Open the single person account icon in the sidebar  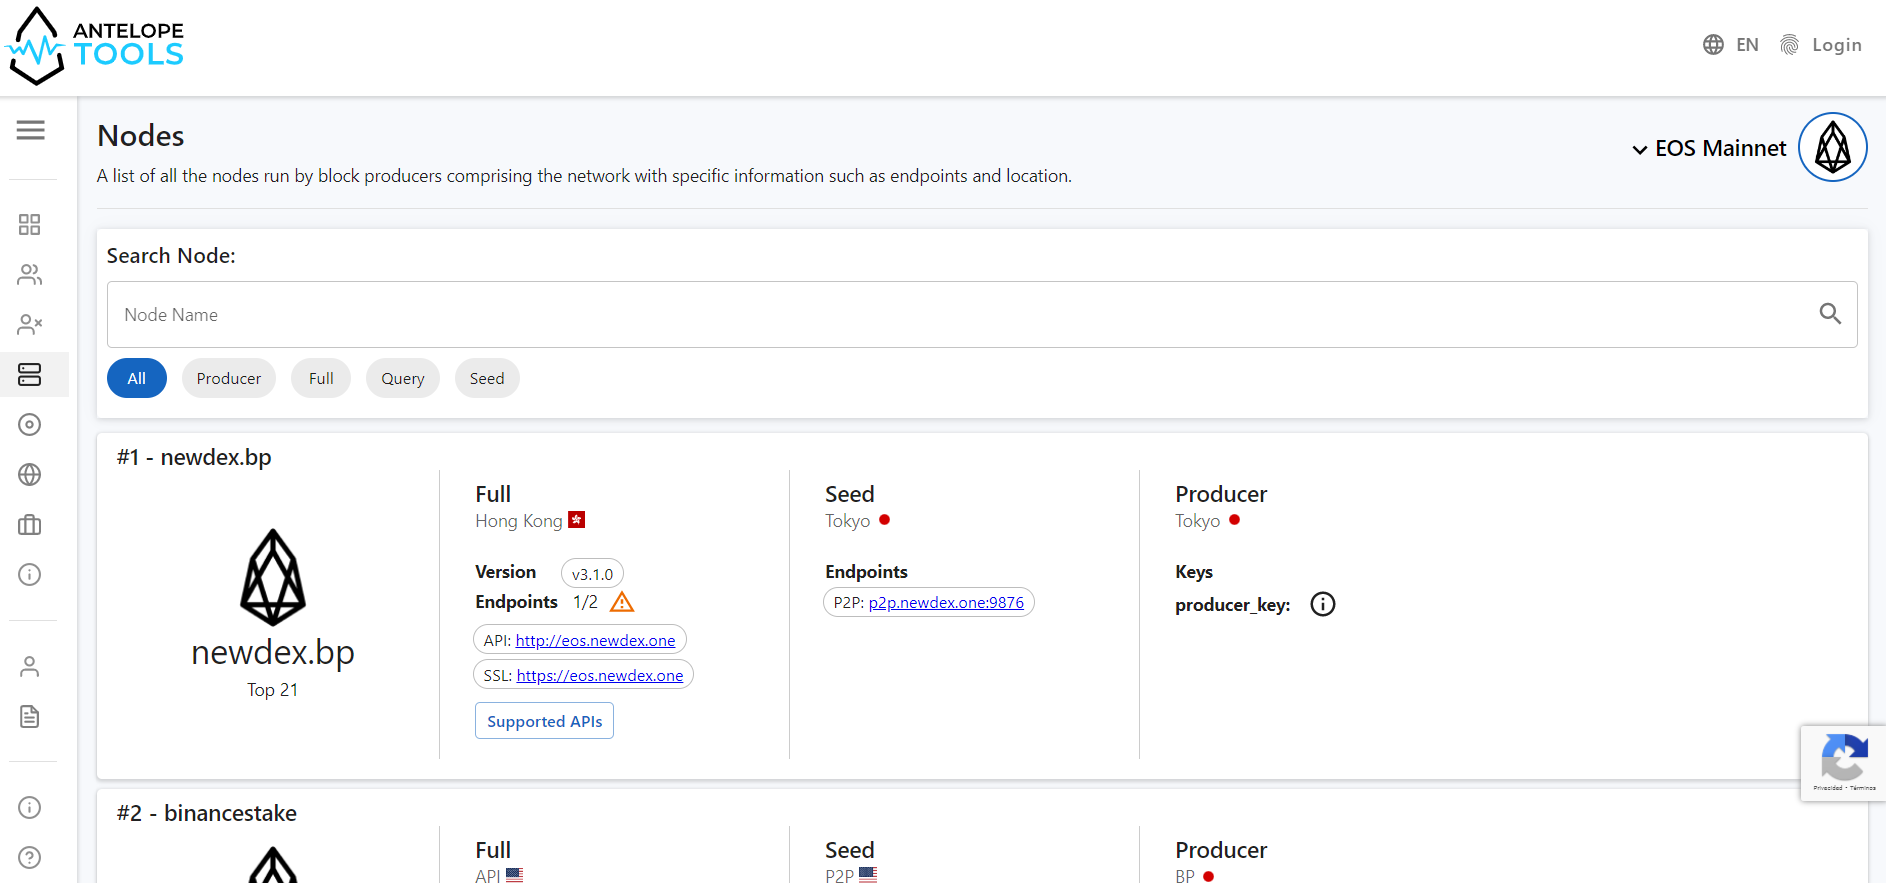point(30,667)
